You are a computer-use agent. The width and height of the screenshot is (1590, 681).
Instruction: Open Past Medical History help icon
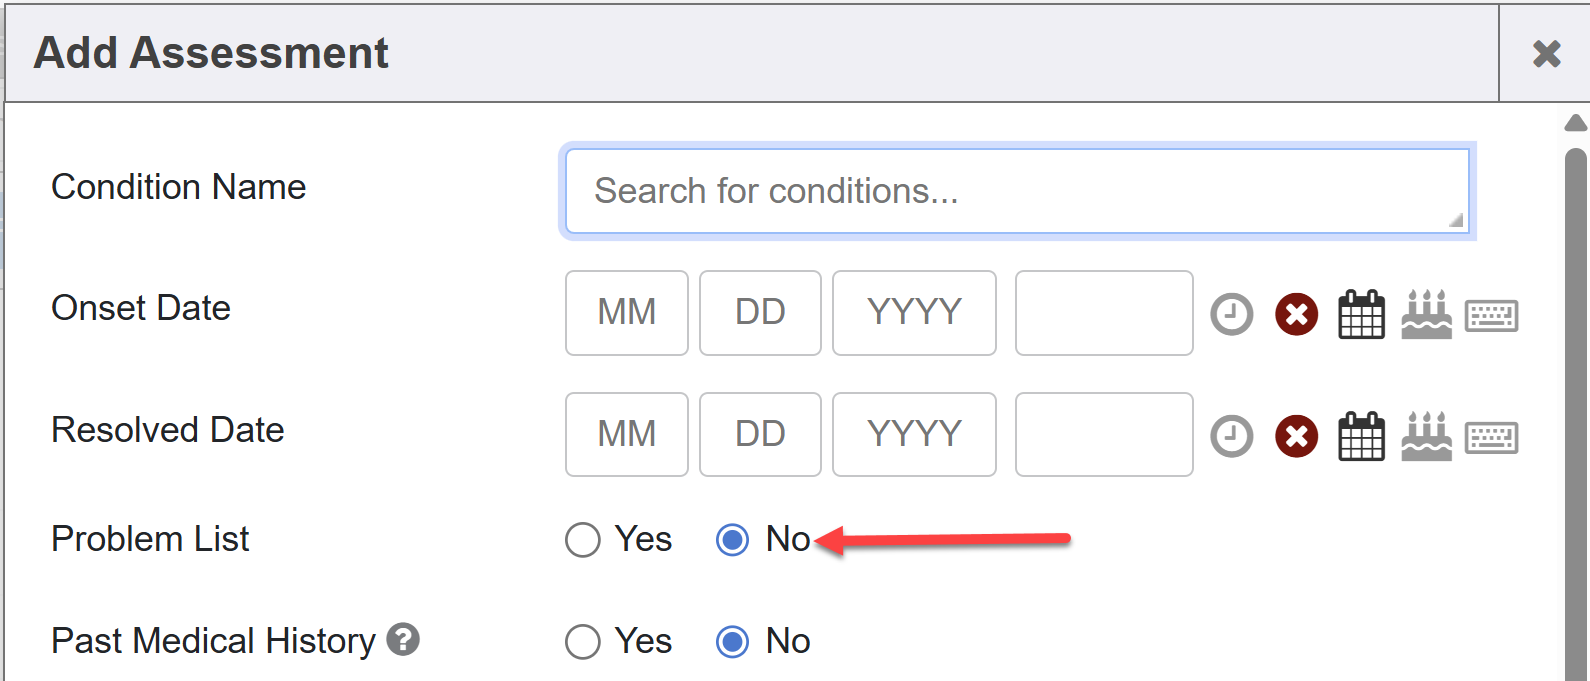[403, 639]
